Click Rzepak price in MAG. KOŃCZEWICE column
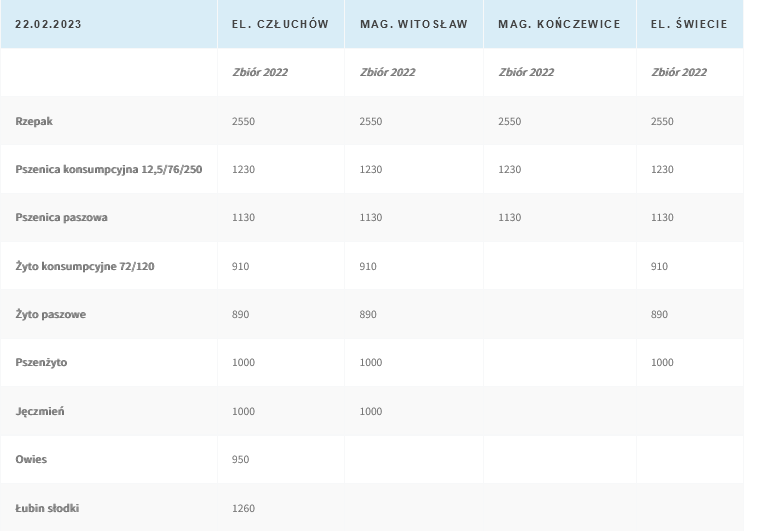Viewport: 757px width, 531px height. pyautogui.click(x=510, y=121)
